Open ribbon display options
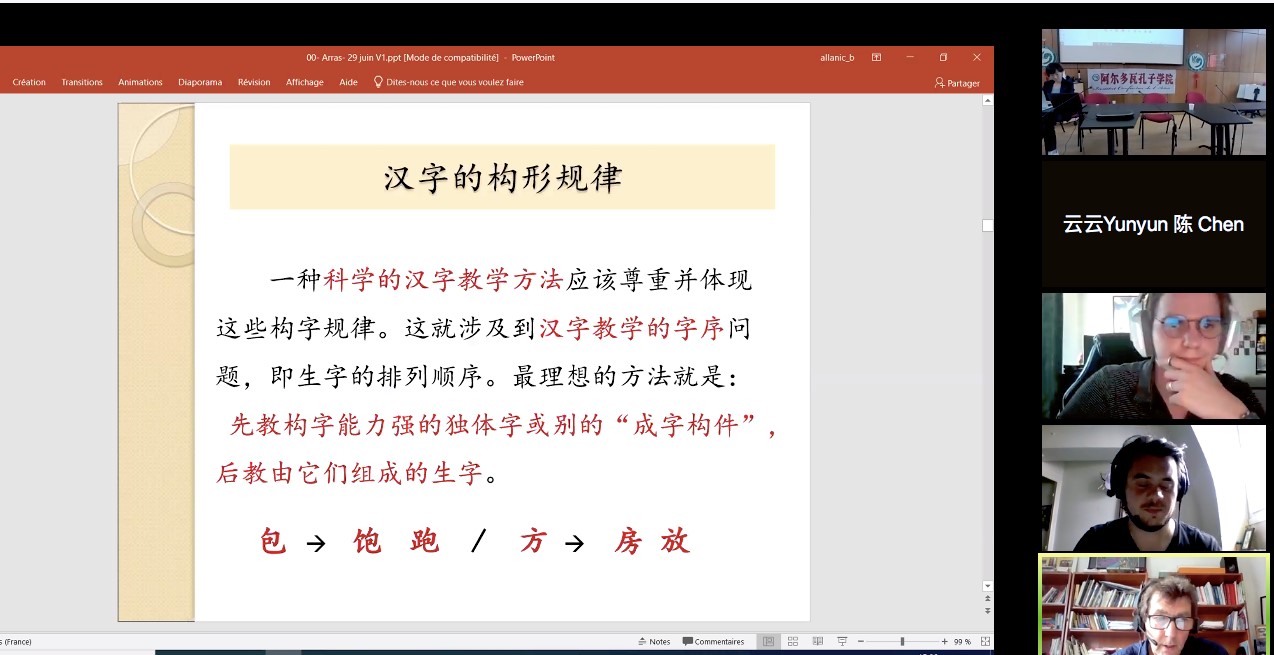 [x=876, y=58]
